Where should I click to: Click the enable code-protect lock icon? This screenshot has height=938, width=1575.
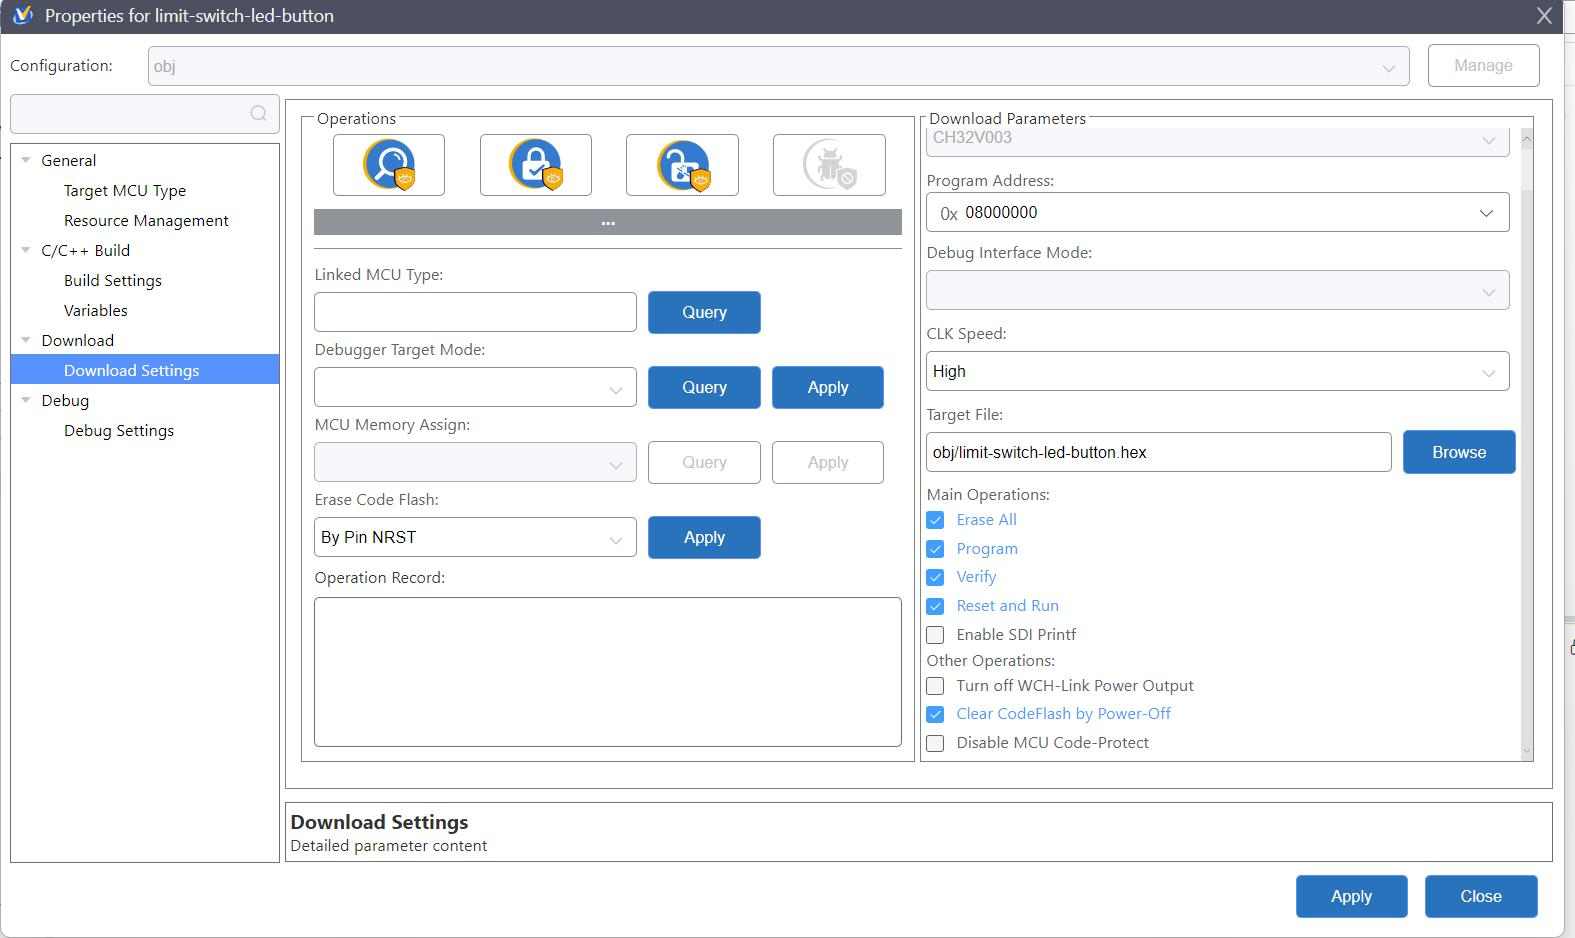coord(536,165)
